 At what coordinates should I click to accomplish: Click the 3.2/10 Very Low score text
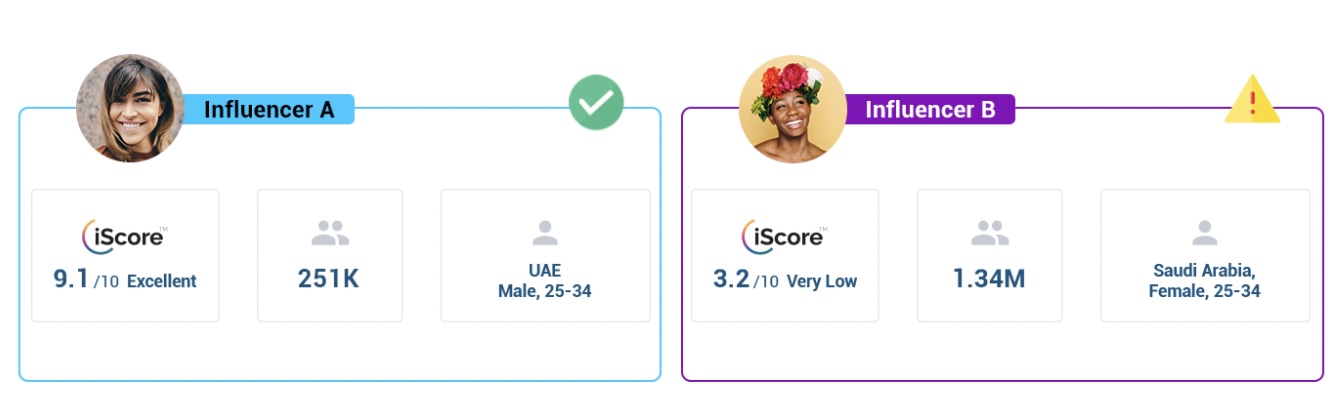(785, 280)
